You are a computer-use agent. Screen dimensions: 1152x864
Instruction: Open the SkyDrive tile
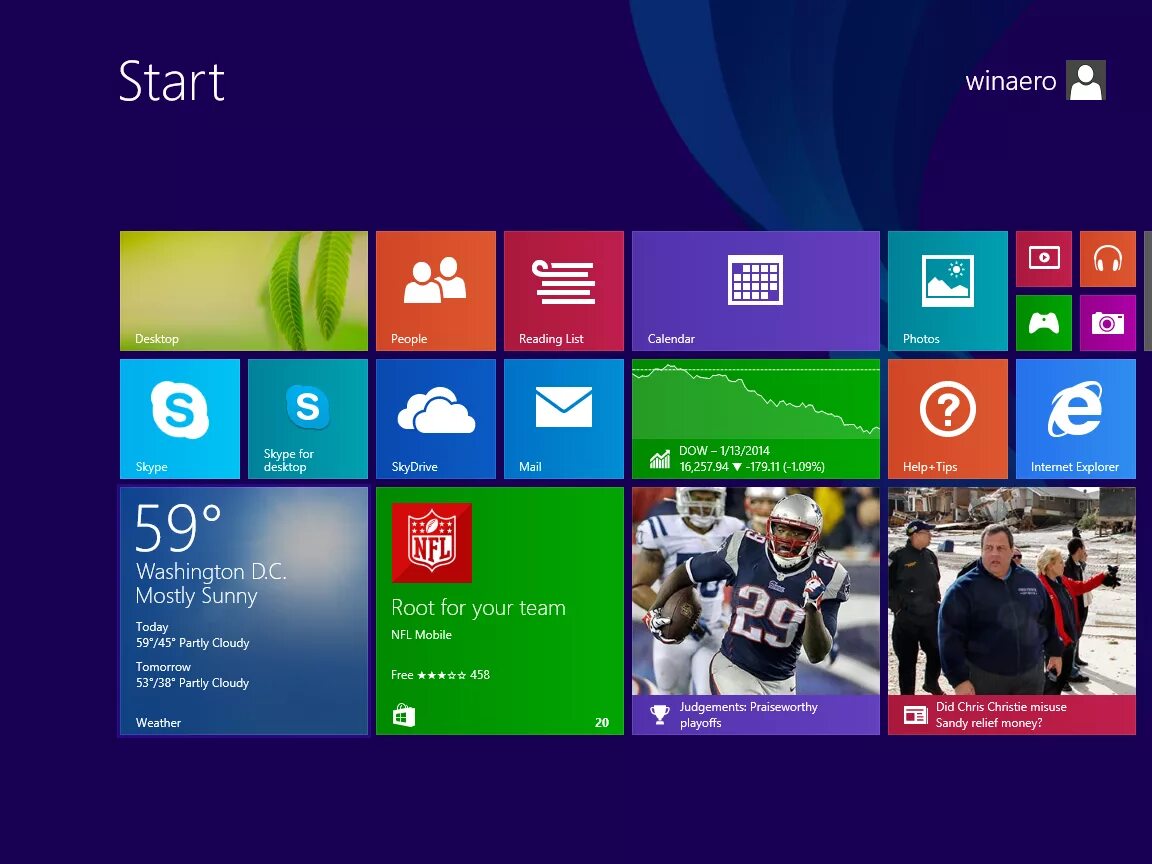436,419
